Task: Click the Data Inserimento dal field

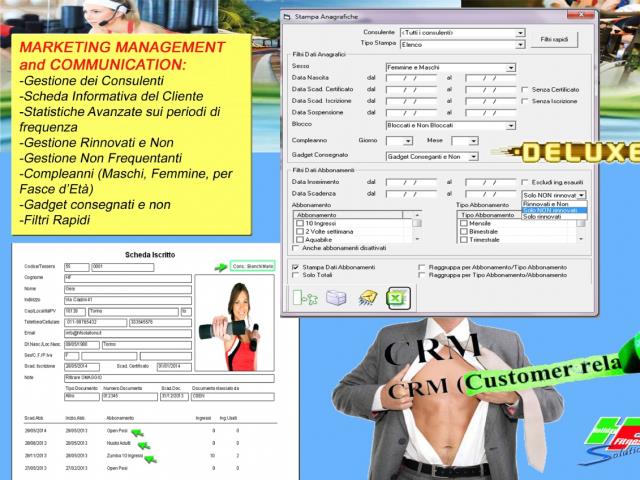Action: [411, 182]
